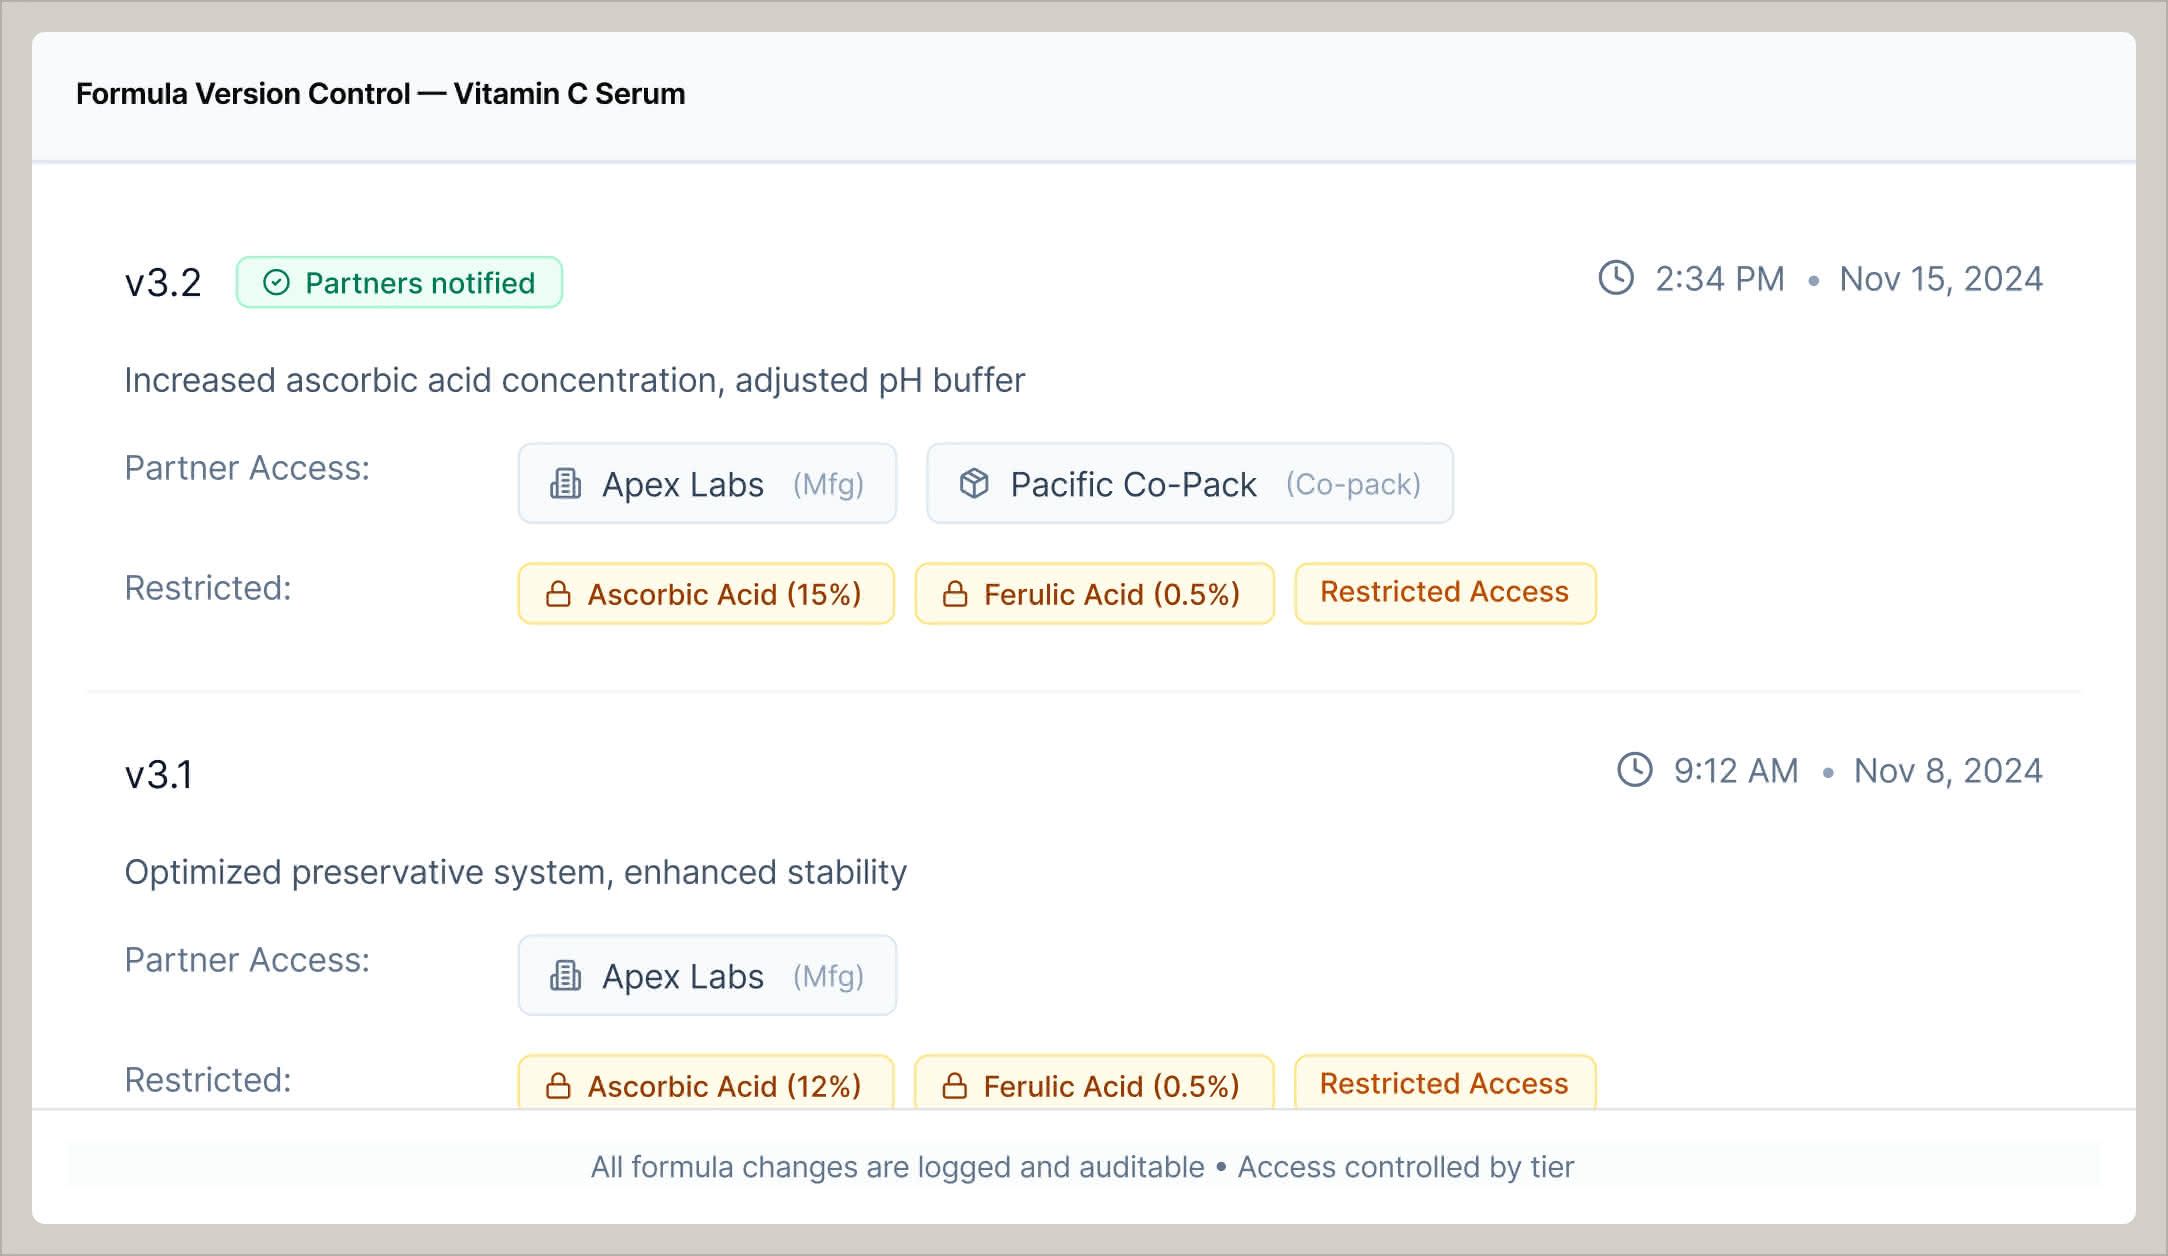Screen dimensions: 2168x1256
Task: Click the lock icon on Ascorbic Acid (15%)
Action: coord(558,594)
